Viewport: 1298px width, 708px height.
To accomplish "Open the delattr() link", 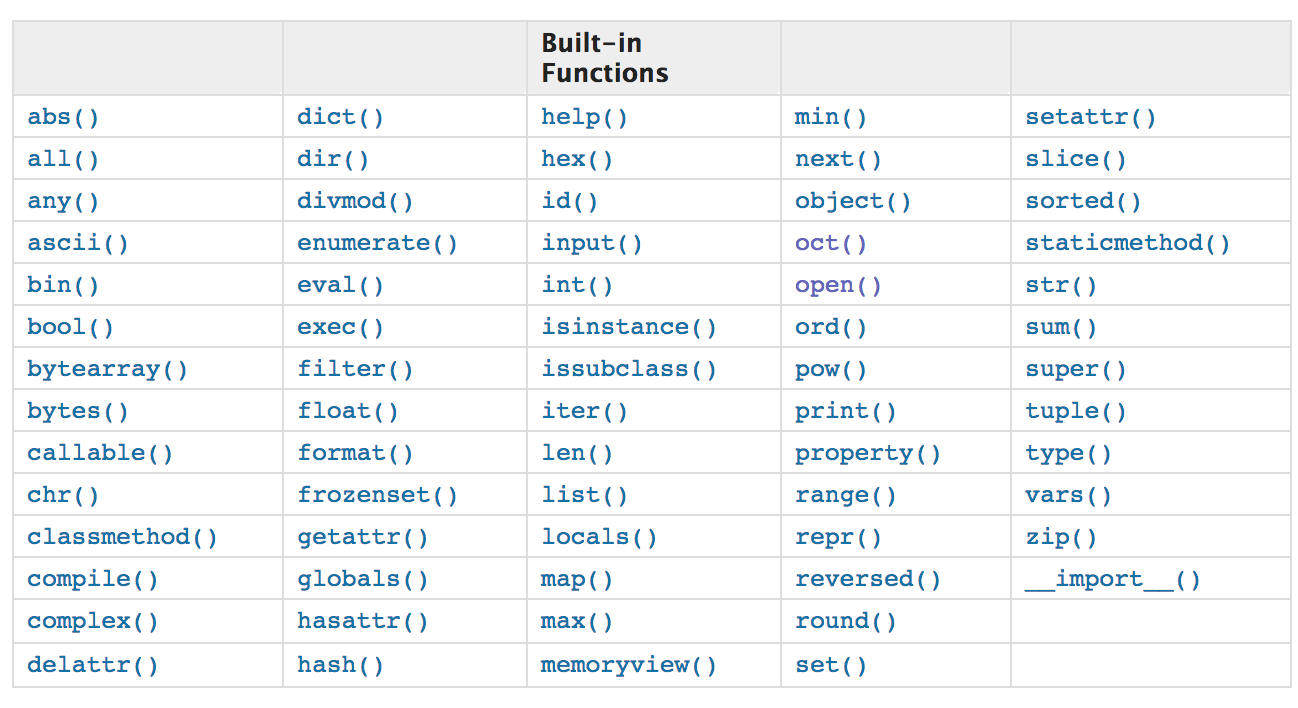I will pyautogui.click(x=92, y=666).
